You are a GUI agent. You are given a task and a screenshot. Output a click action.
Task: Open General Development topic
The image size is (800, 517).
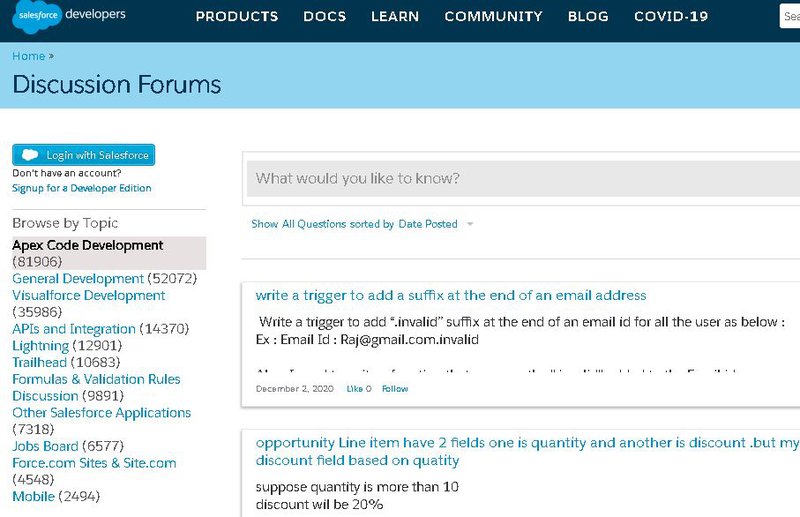(78, 279)
